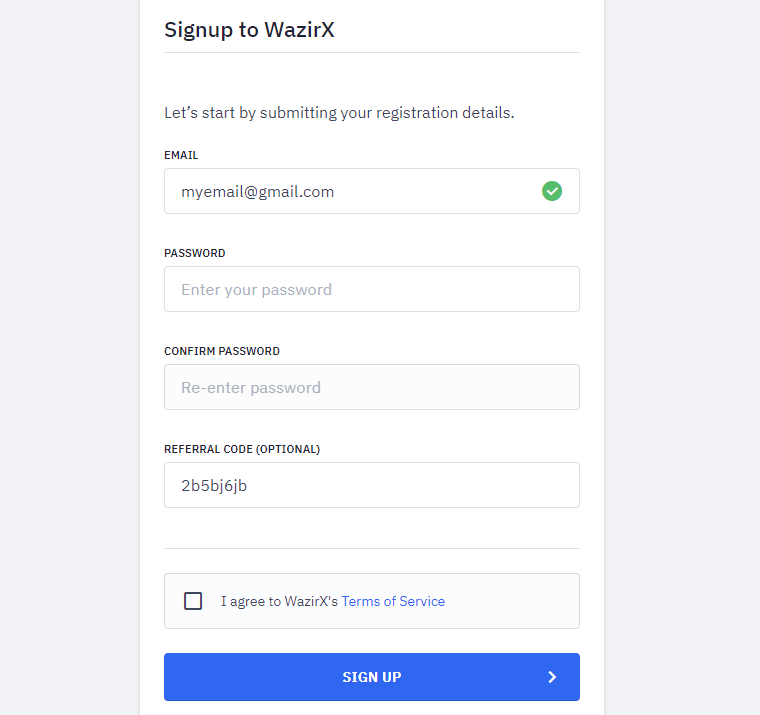Open the Terms of Service link

click(393, 601)
